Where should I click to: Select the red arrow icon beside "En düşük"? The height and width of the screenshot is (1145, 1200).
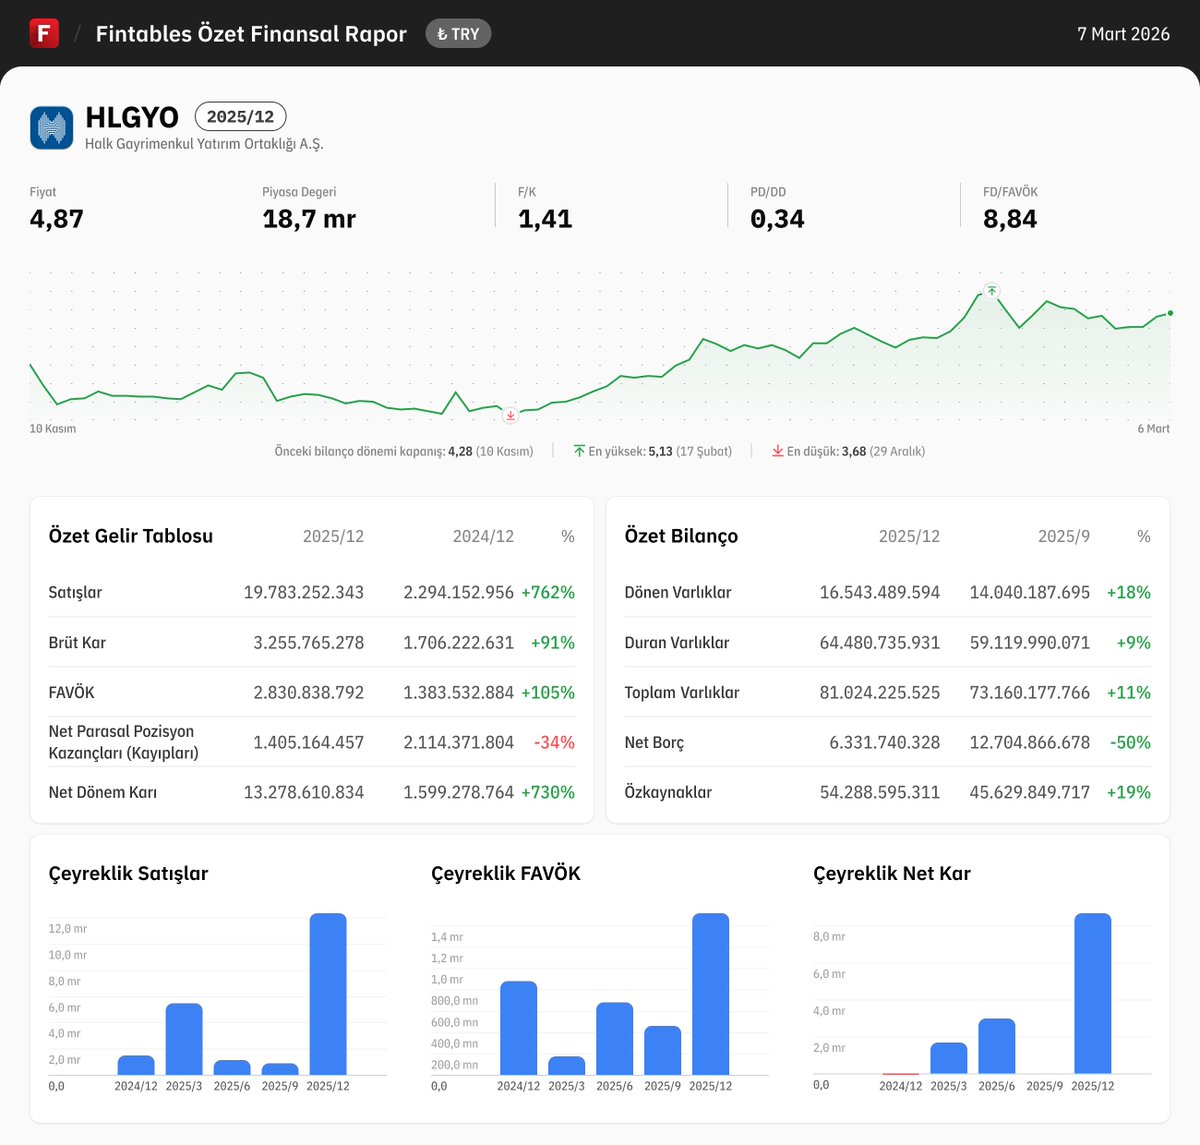click(777, 451)
